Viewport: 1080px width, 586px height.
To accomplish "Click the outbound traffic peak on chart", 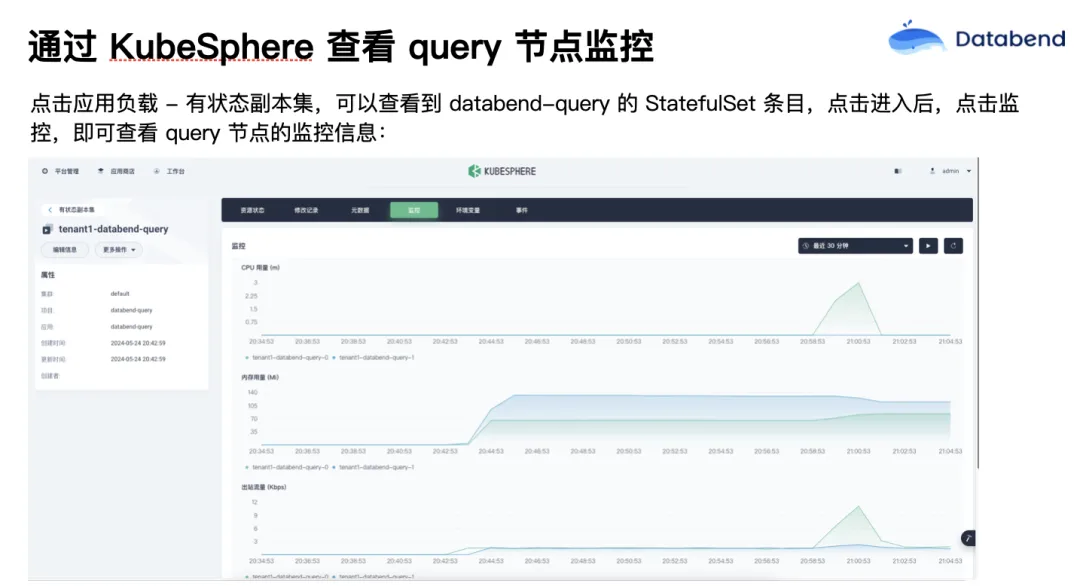I will [x=858, y=507].
